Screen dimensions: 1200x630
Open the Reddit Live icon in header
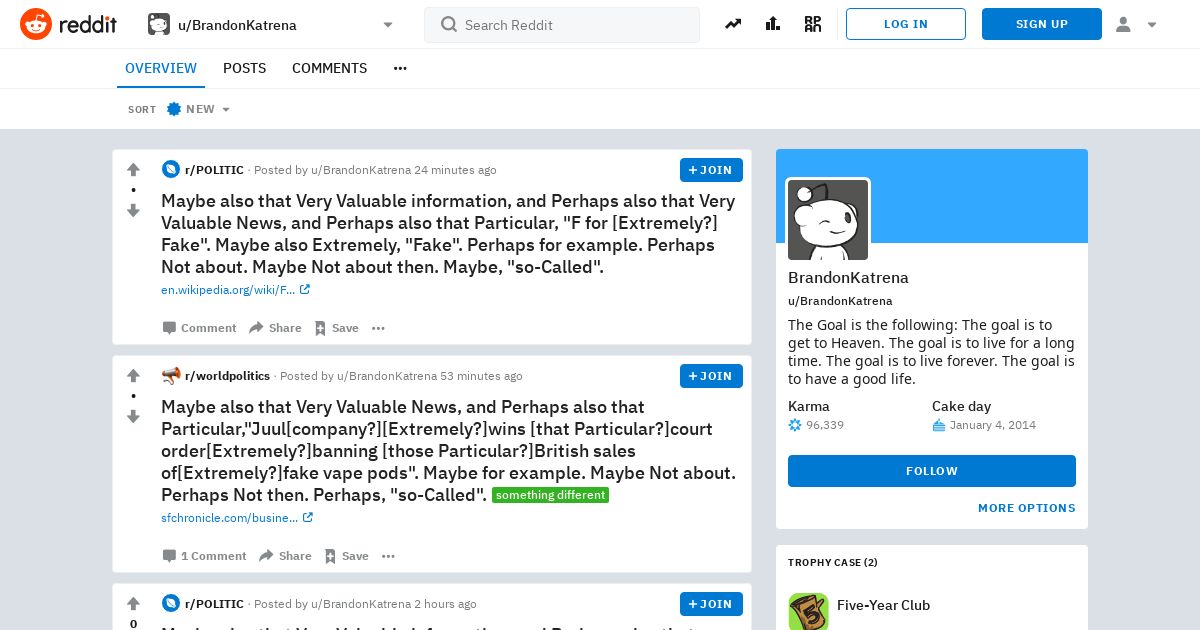813,24
